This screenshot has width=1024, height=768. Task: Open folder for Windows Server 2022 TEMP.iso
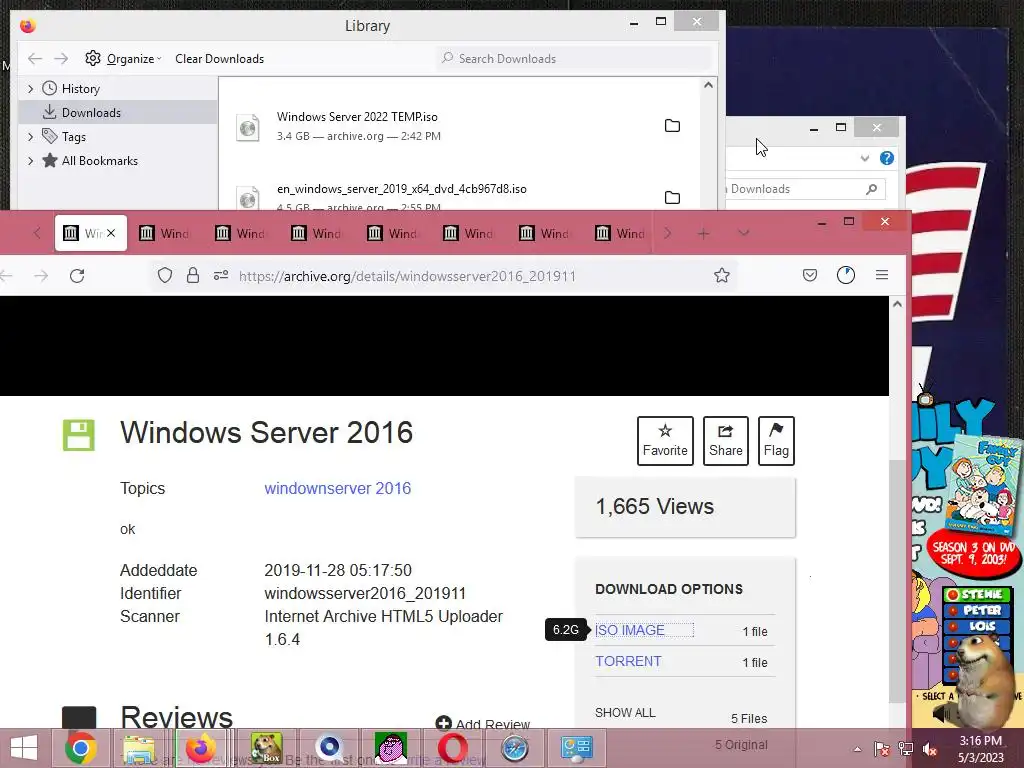672,125
